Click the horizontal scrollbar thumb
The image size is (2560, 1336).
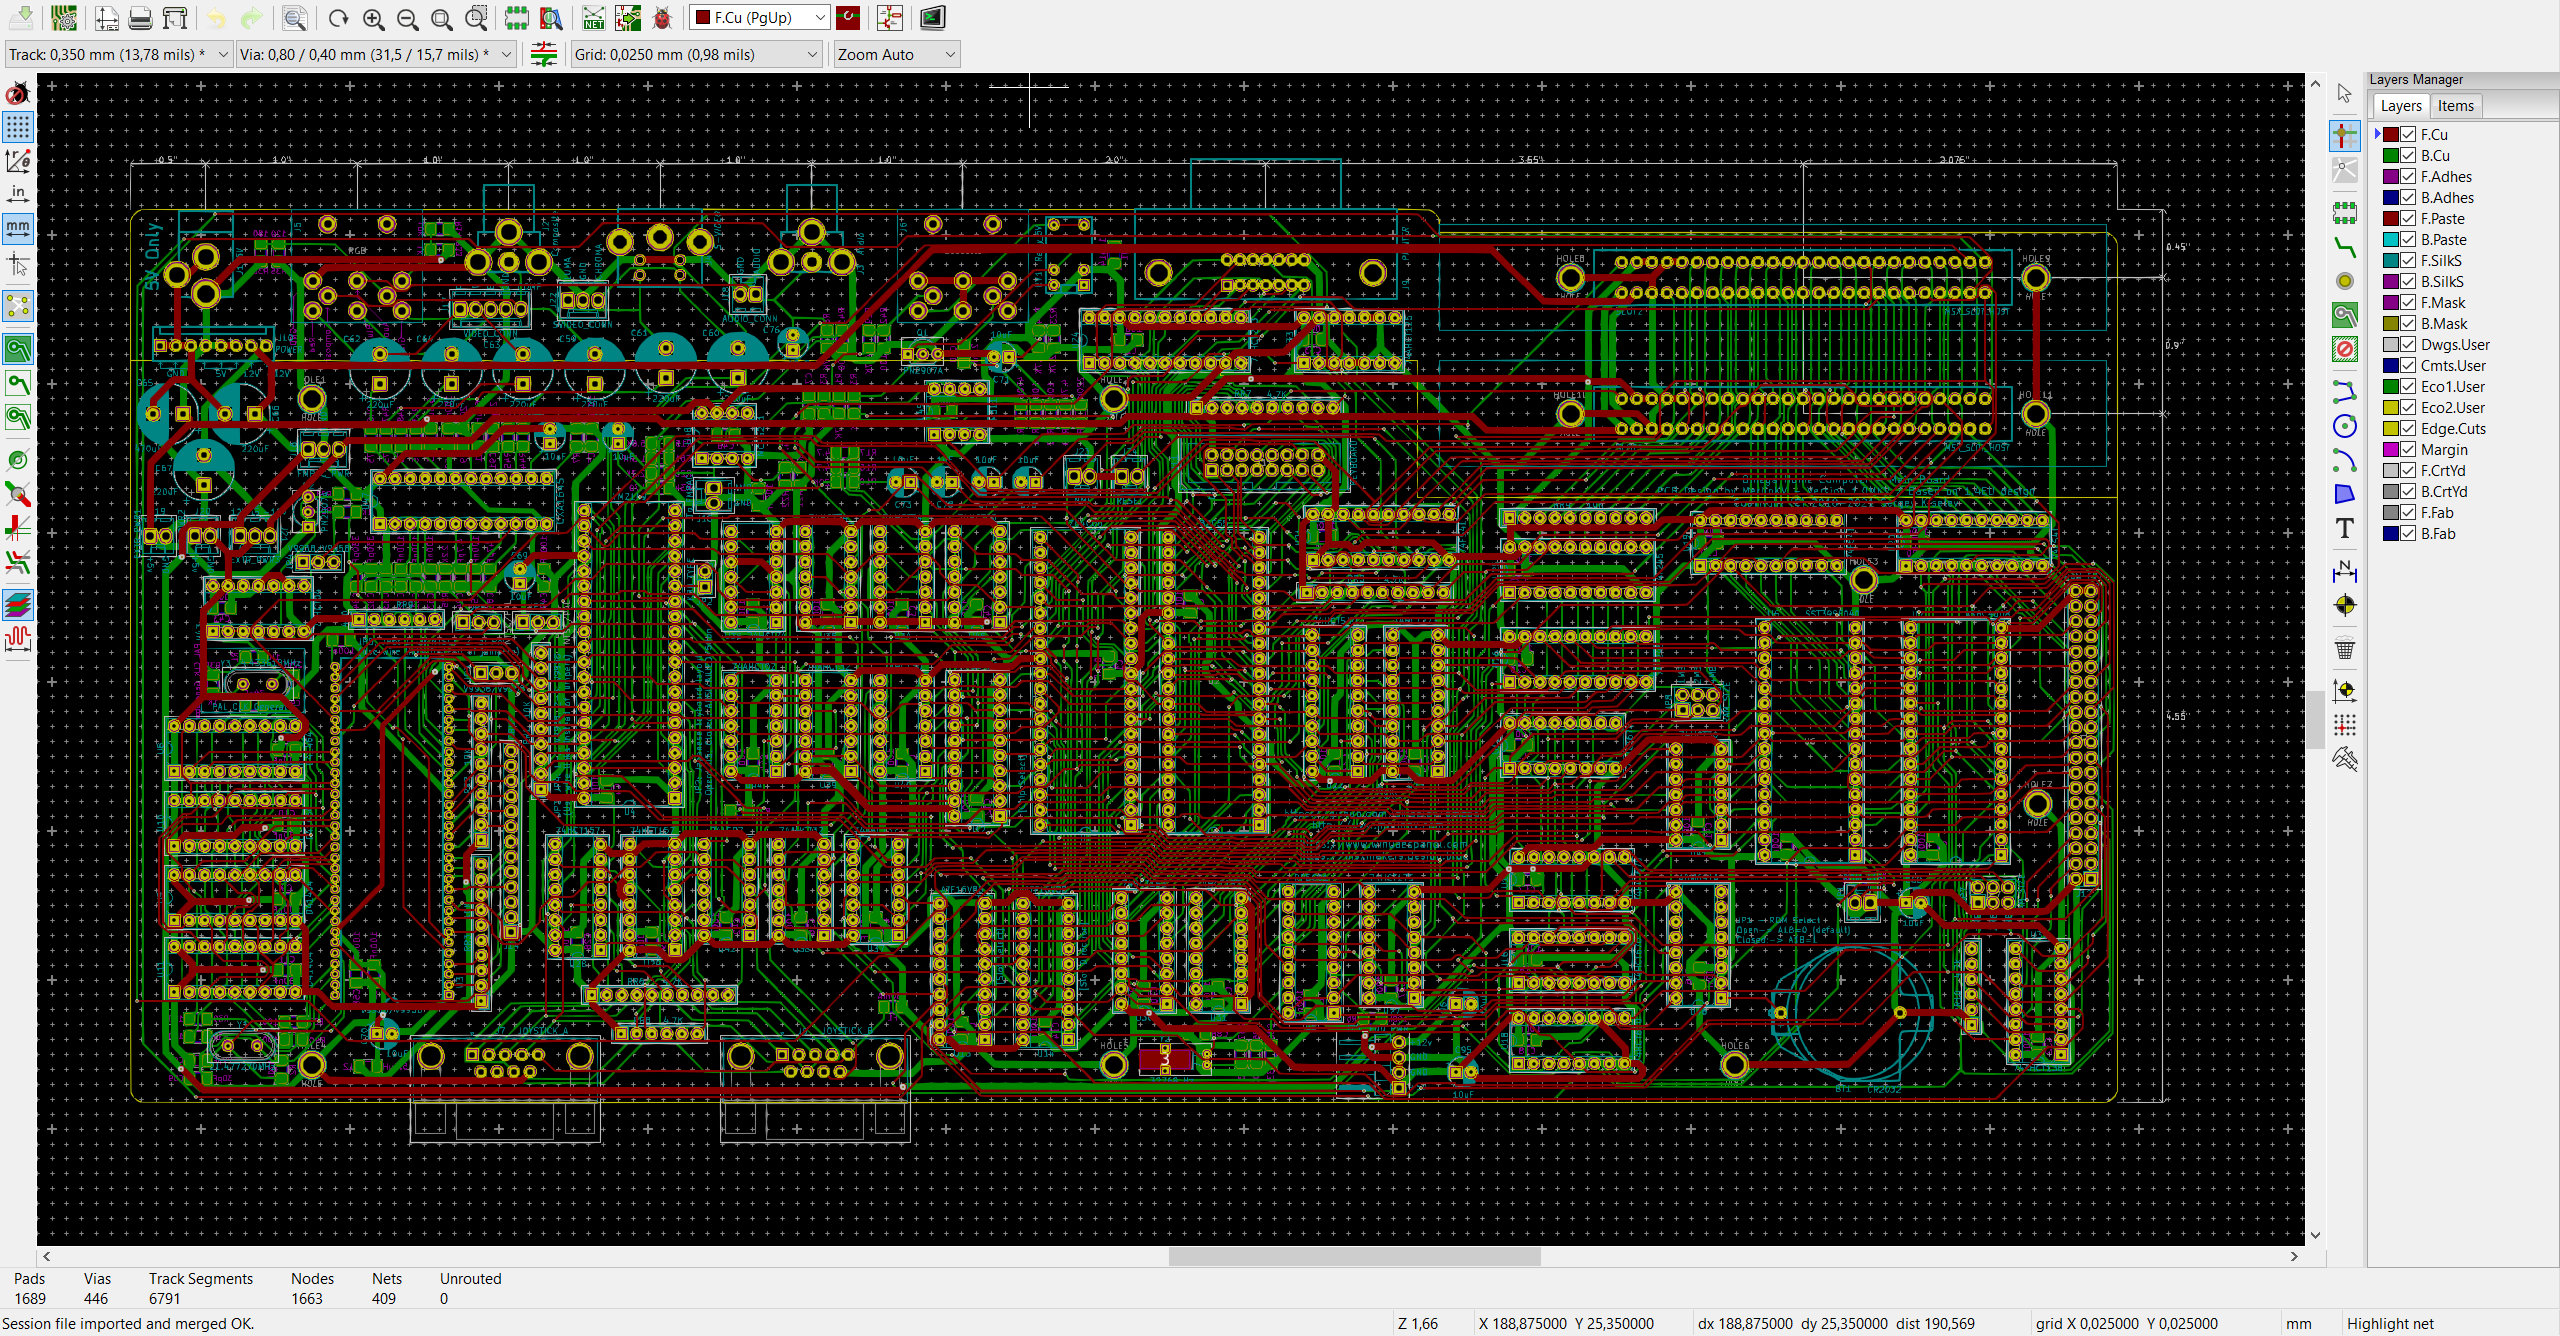pyautogui.click(x=1354, y=1256)
